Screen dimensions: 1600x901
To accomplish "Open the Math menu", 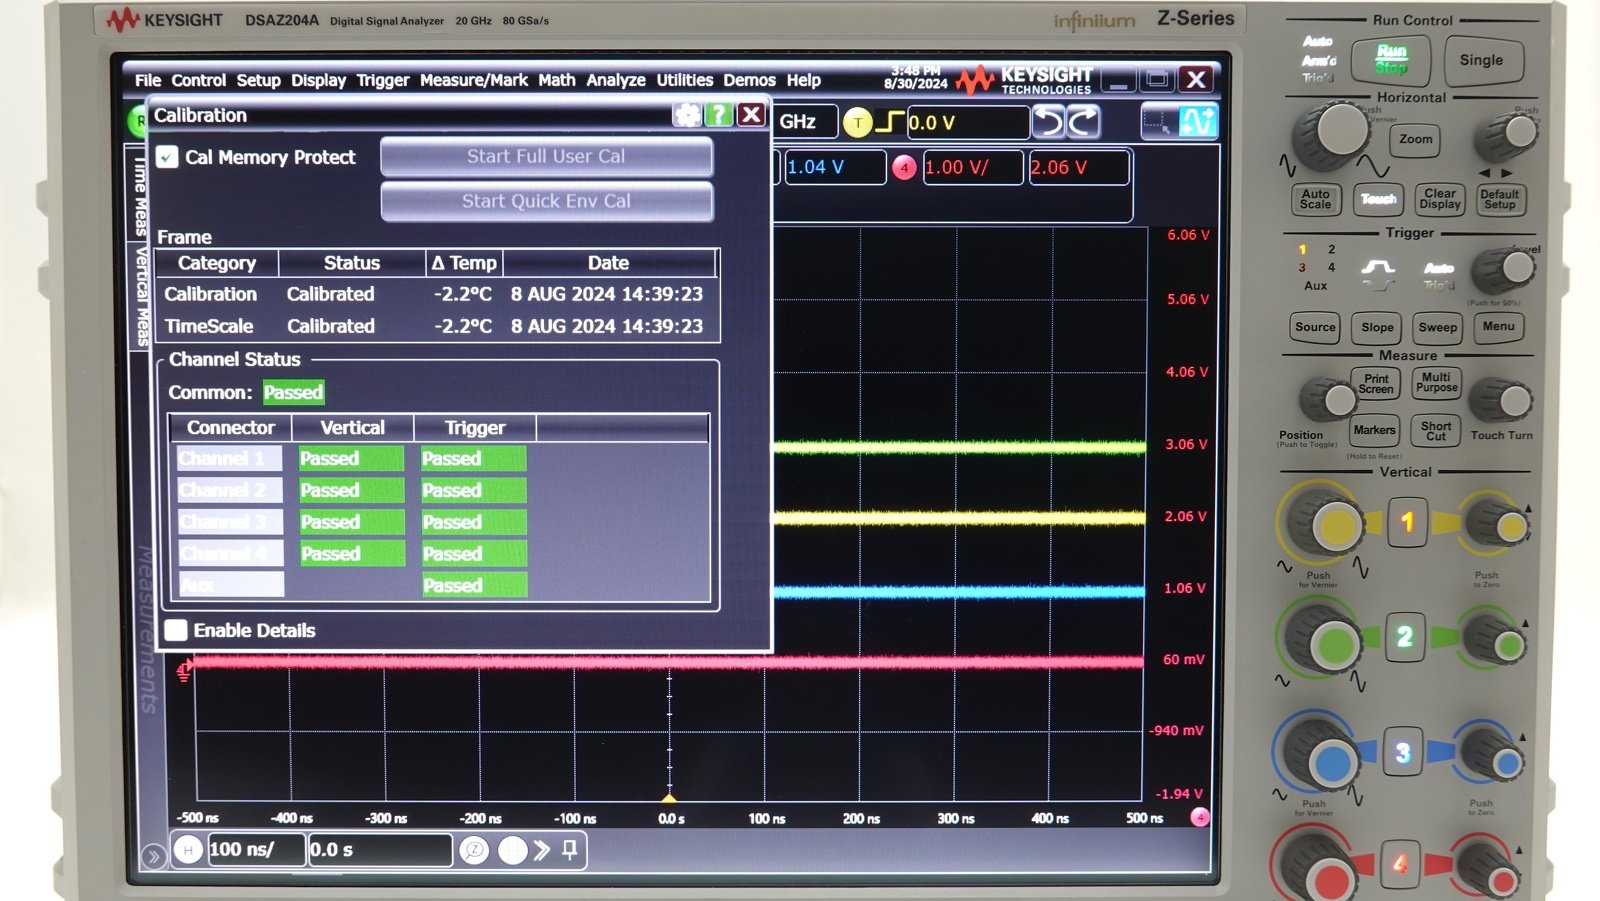I will pyautogui.click(x=556, y=80).
